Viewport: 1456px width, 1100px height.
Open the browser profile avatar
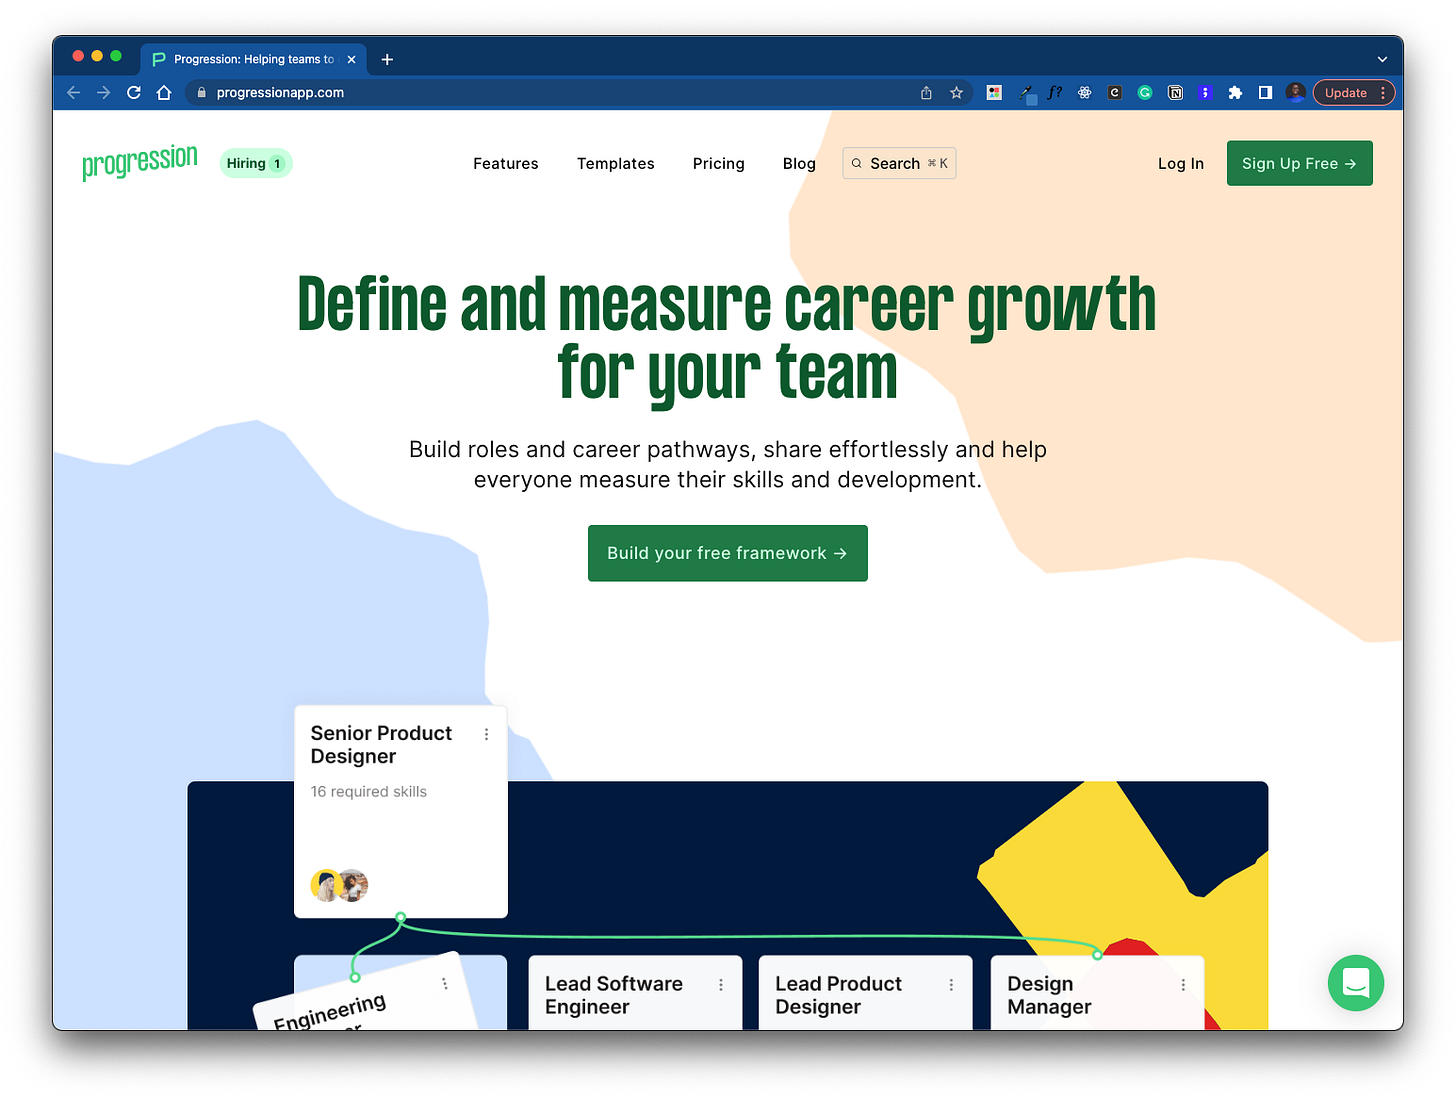(x=1296, y=92)
